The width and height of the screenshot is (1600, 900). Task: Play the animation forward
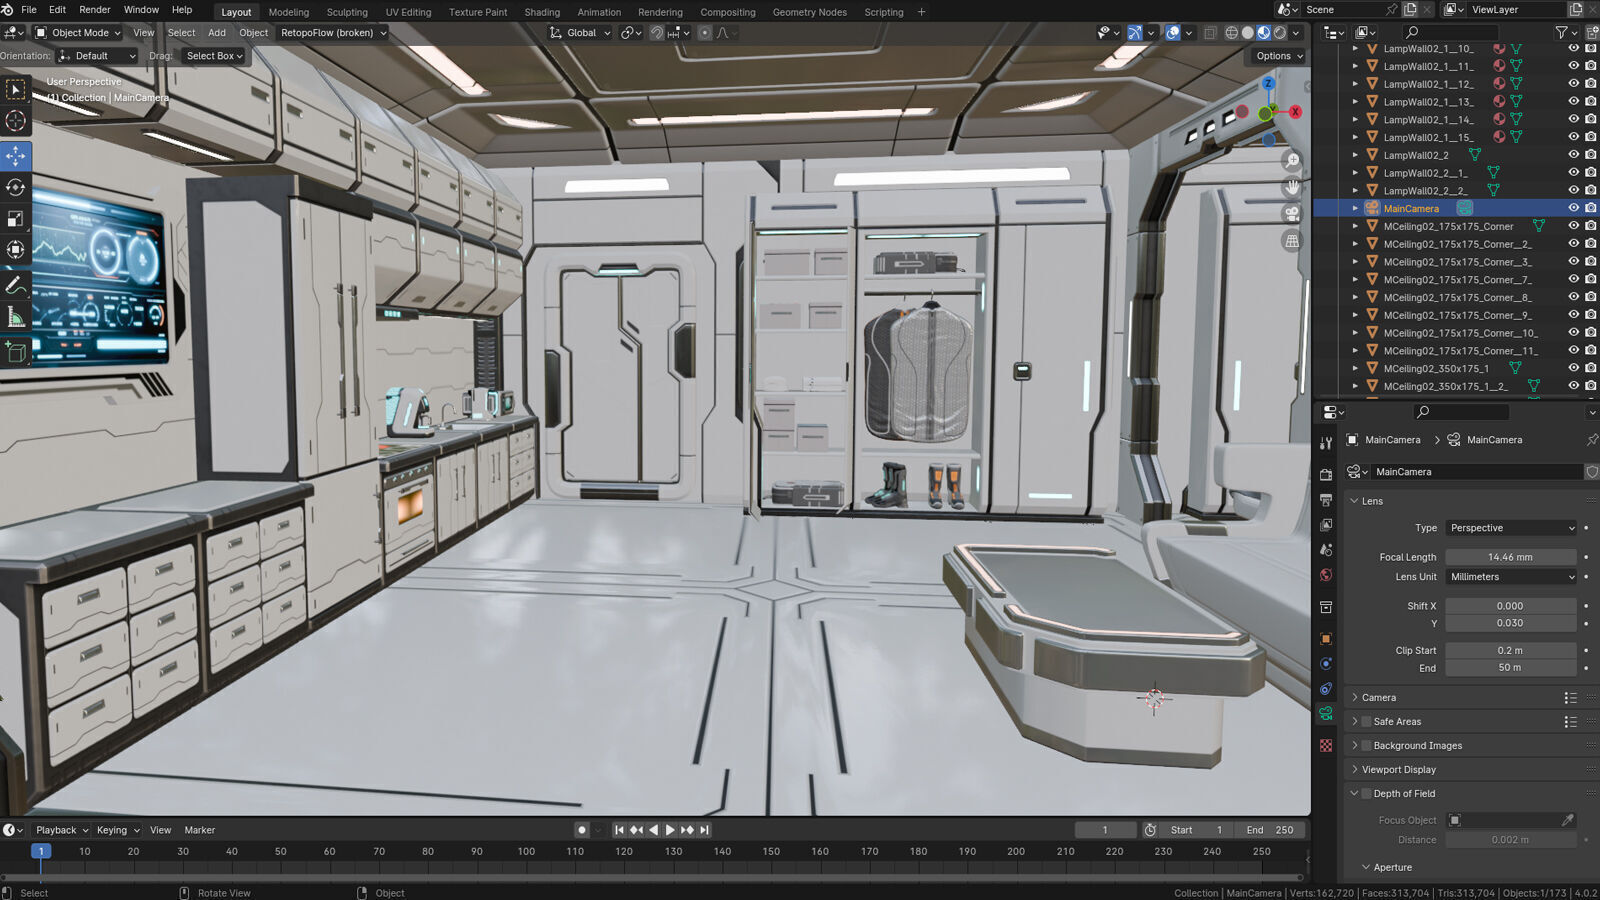pyautogui.click(x=670, y=830)
